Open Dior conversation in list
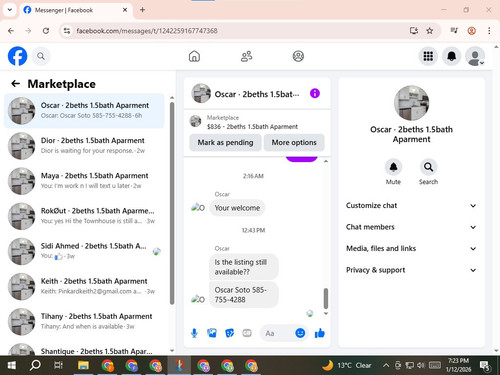Image resolution: width=500 pixels, height=375 pixels. click(x=84, y=146)
